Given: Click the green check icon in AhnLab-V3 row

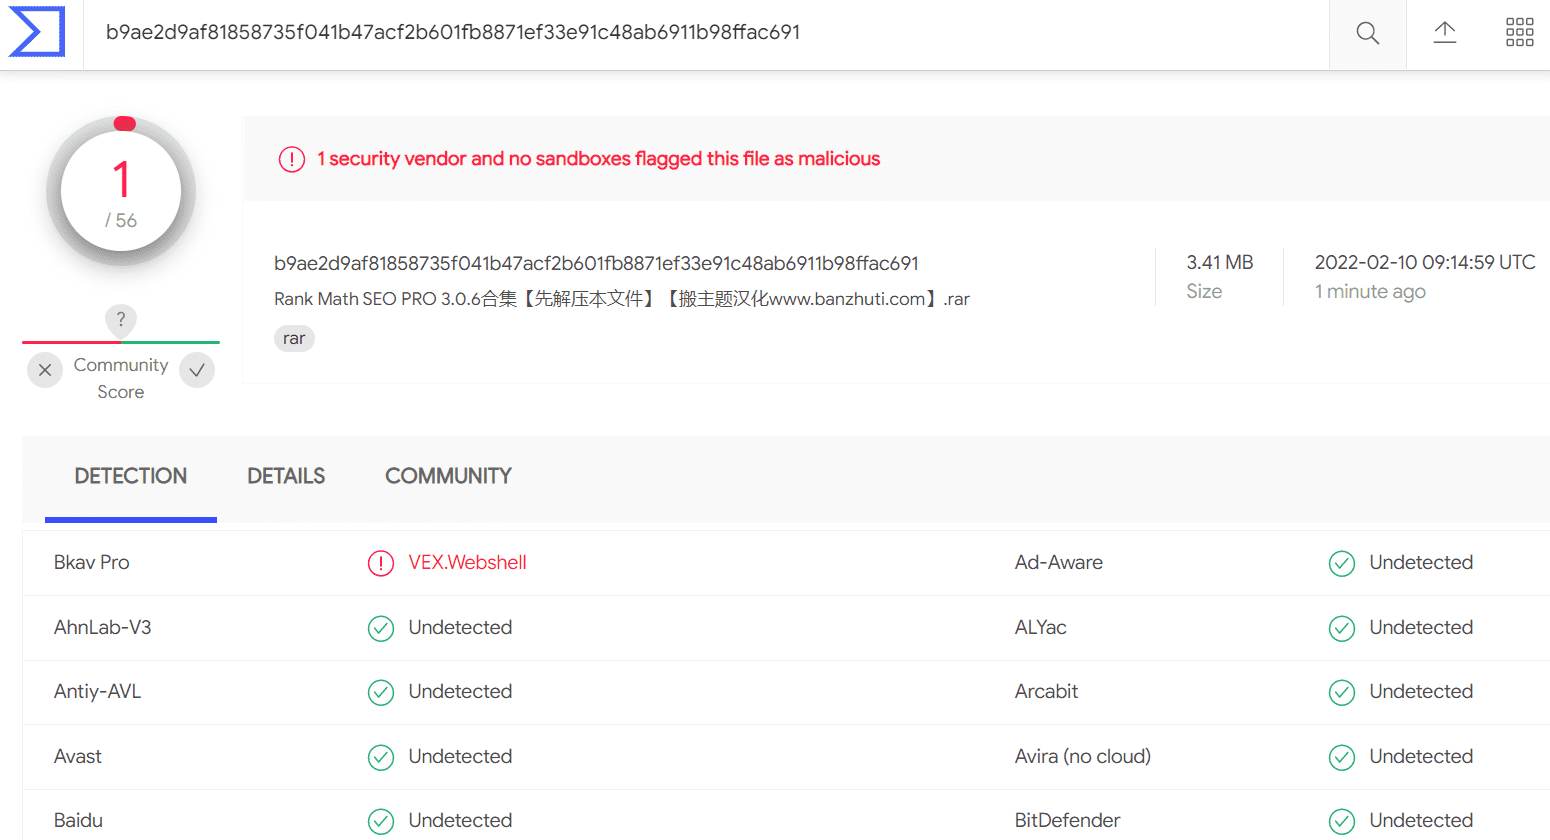Looking at the screenshot, I should 381,628.
